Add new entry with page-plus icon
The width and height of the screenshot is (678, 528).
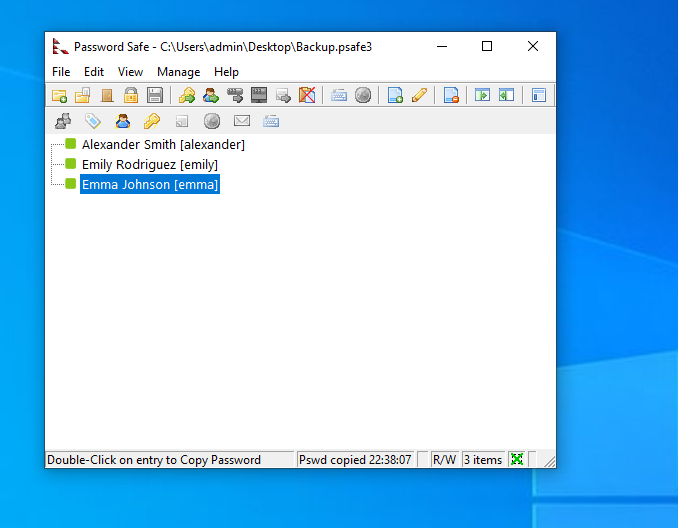(x=395, y=95)
